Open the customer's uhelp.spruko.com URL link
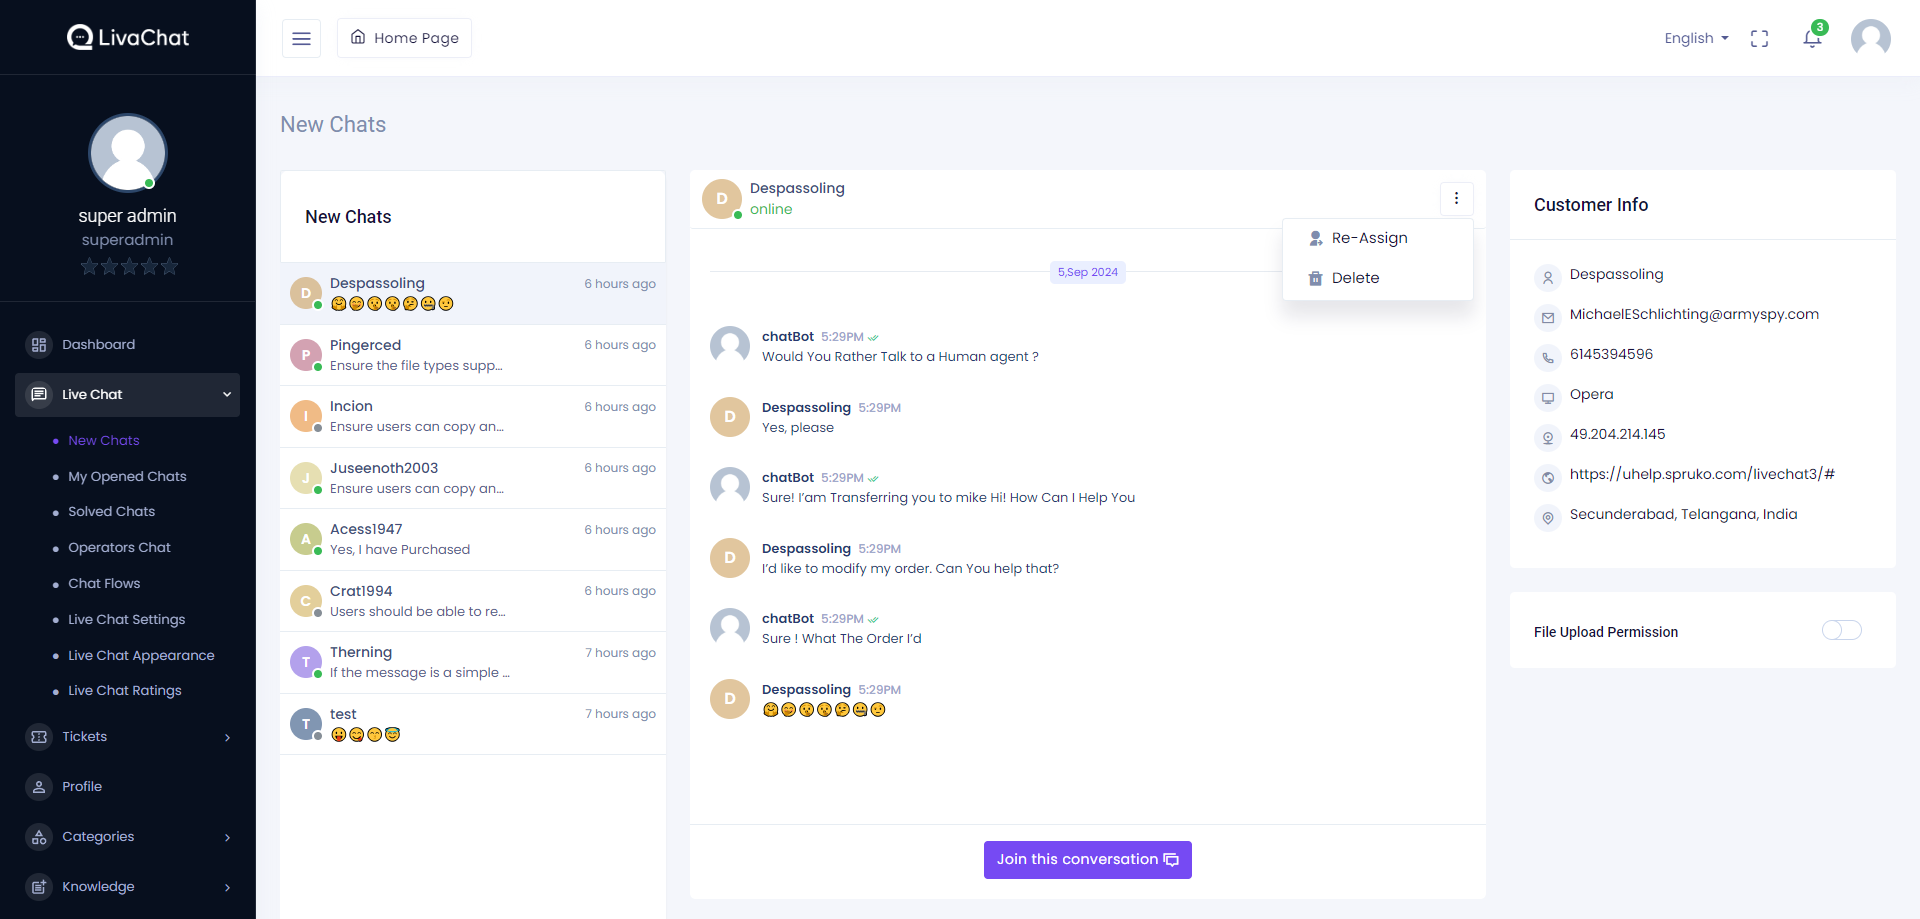 1701,474
